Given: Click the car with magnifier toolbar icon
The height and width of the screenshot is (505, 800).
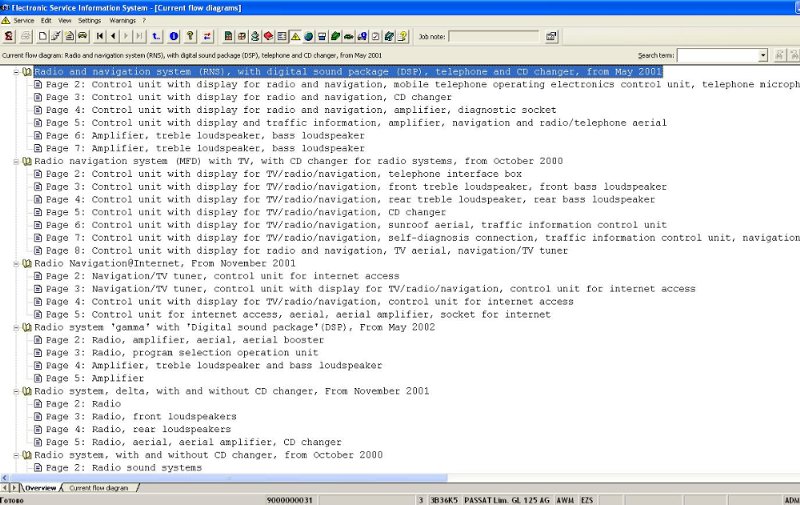Looking at the screenshot, I should pyautogui.click(x=362, y=36).
